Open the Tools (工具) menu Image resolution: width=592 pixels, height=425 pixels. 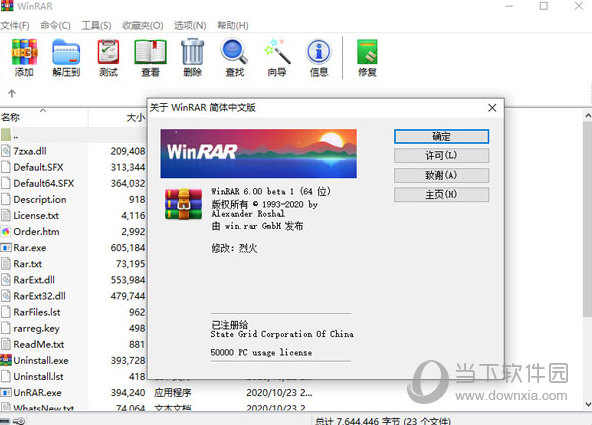point(97,25)
